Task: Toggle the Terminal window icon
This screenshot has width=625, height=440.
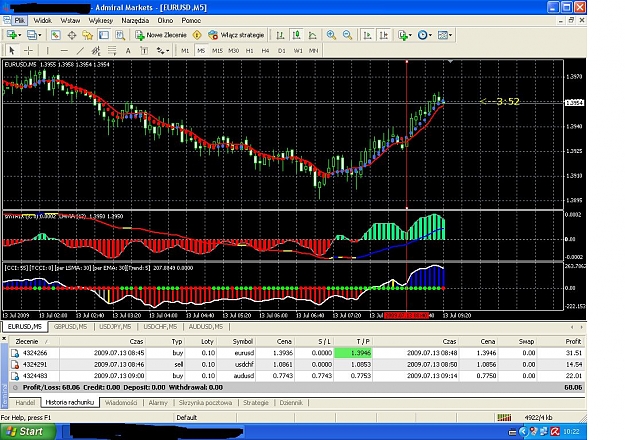Action: point(104,35)
